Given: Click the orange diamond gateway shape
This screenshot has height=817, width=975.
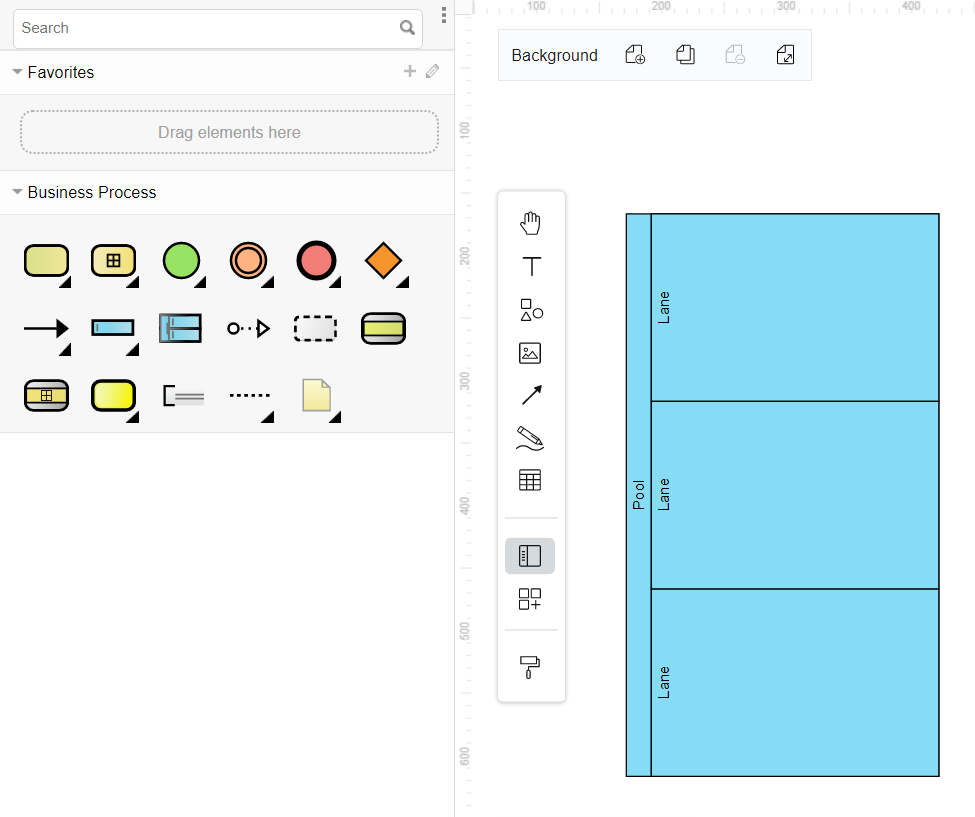Looking at the screenshot, I should [383, 261].
